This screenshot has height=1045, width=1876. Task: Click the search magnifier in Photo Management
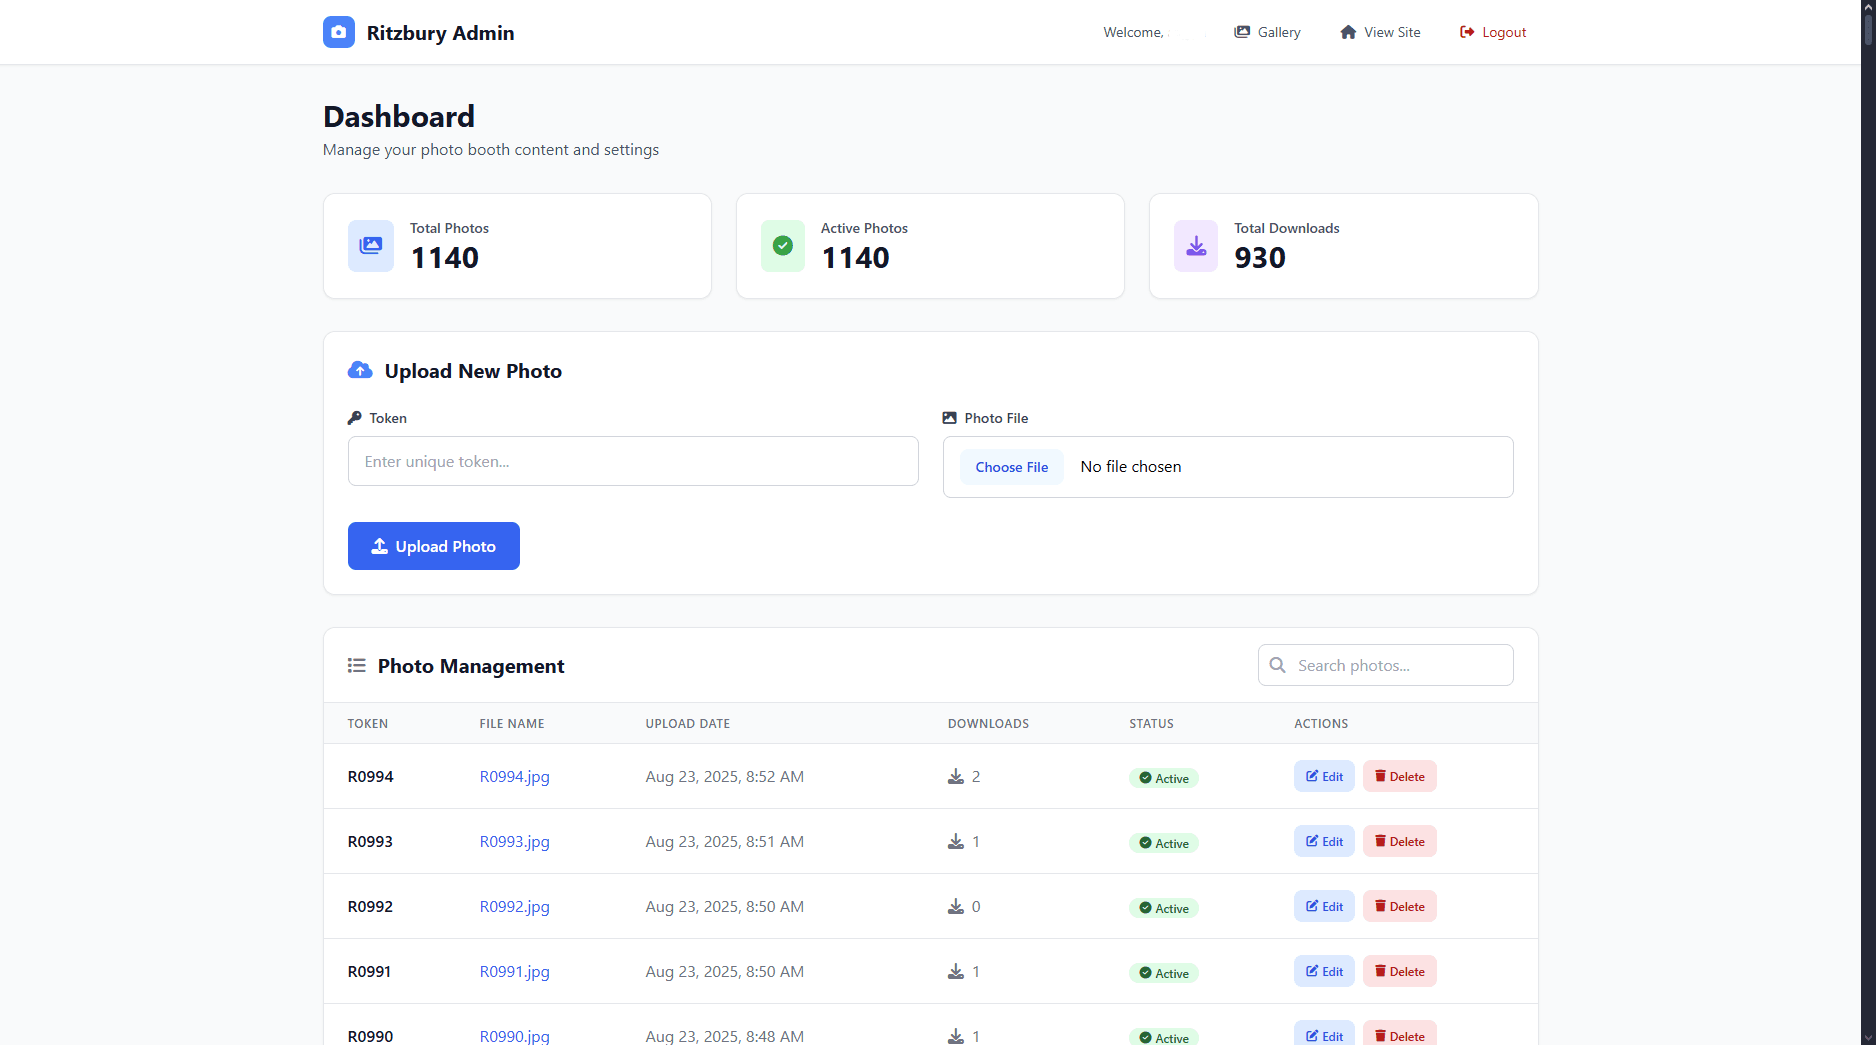1277,664
